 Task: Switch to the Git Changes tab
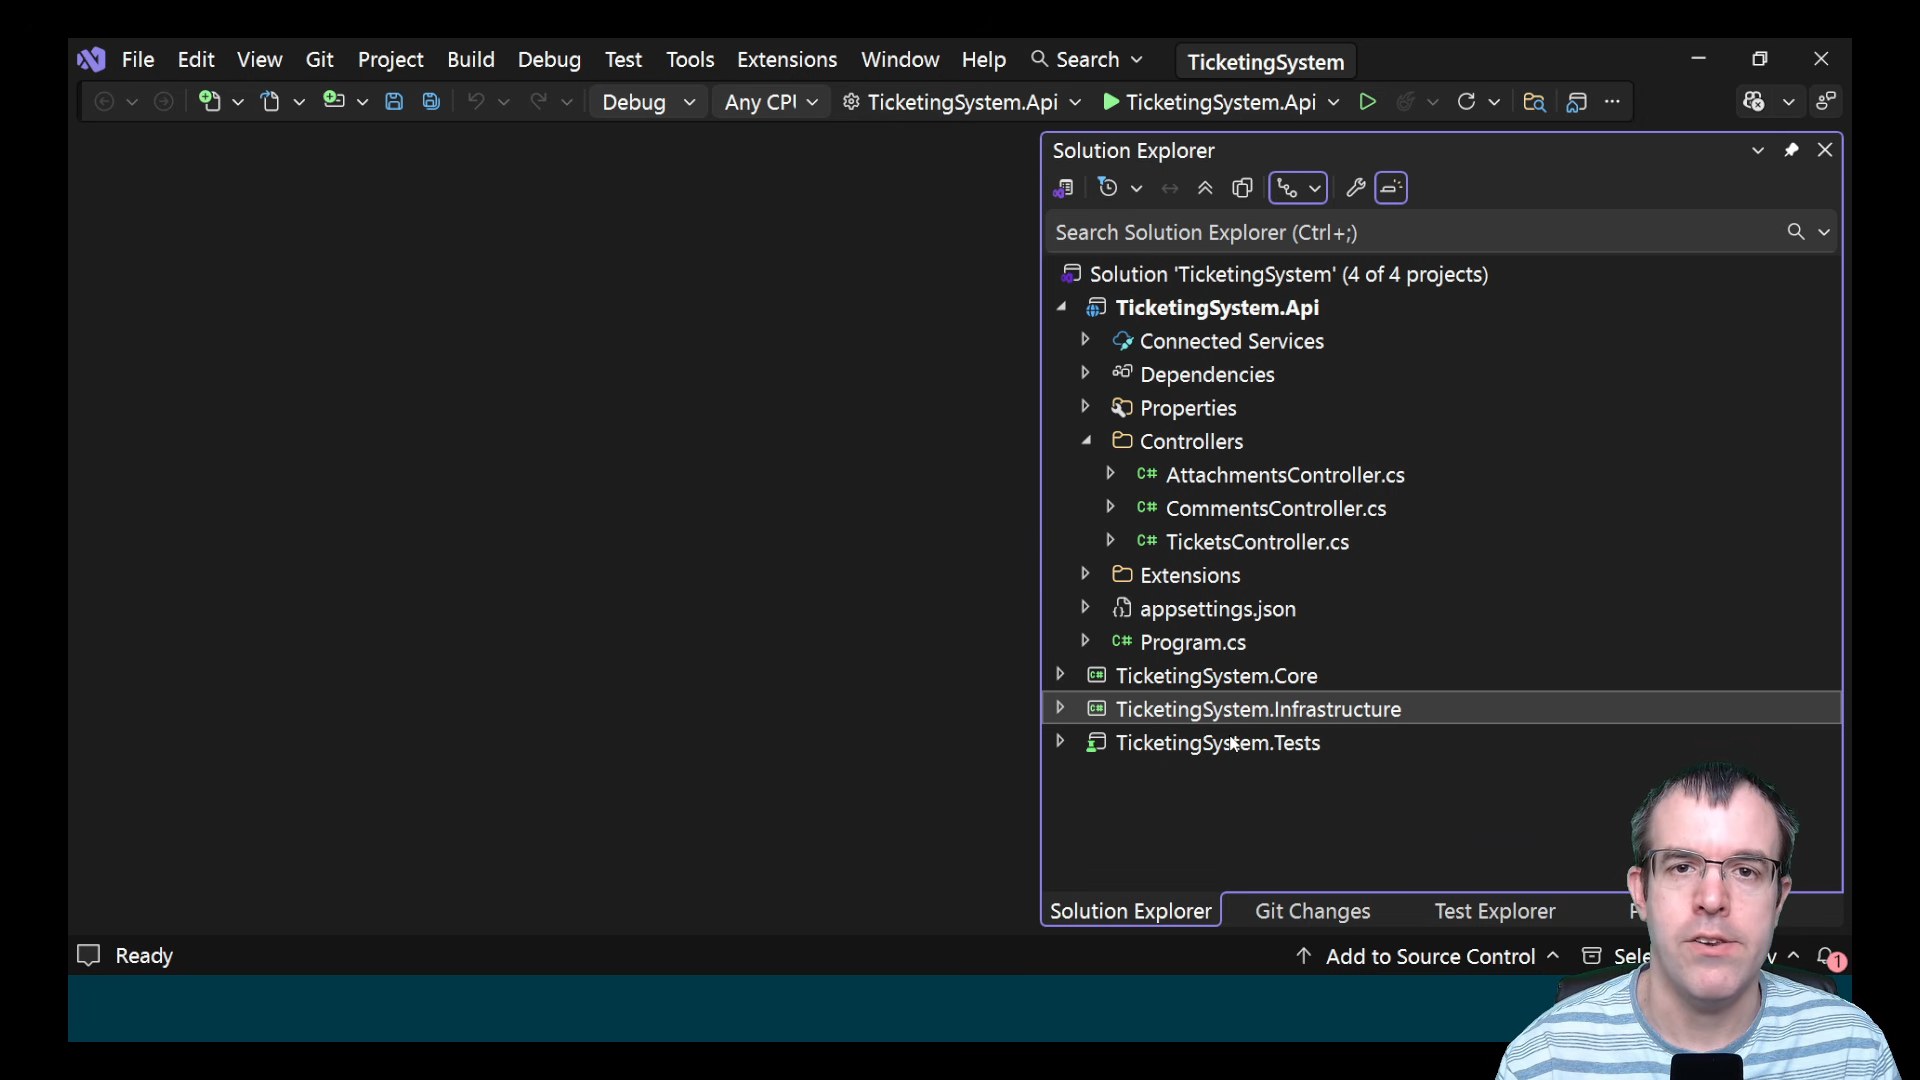coord(1312,911)
